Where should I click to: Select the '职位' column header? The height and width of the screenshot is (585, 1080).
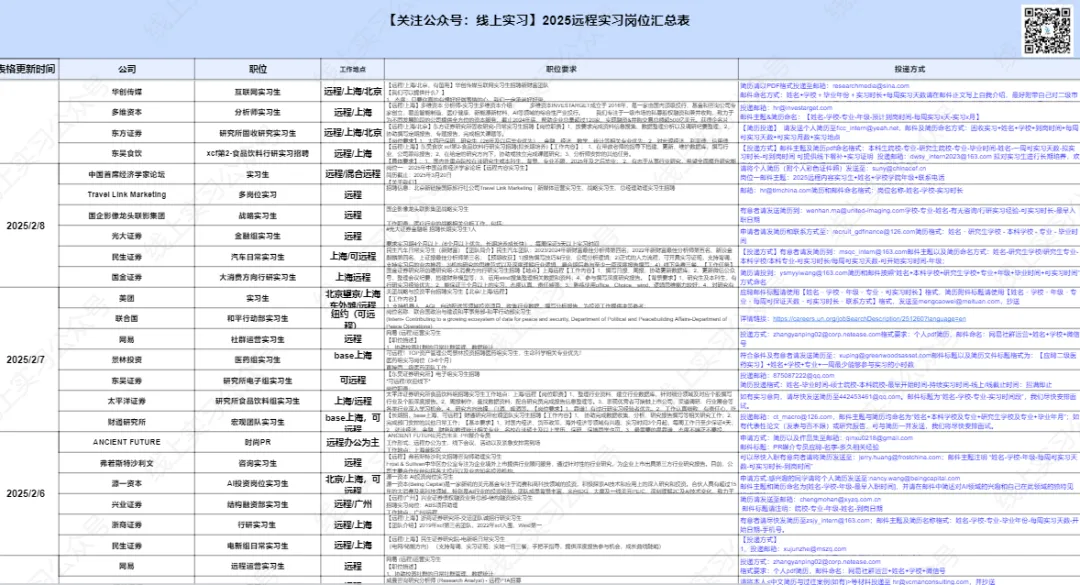[258, 69]
